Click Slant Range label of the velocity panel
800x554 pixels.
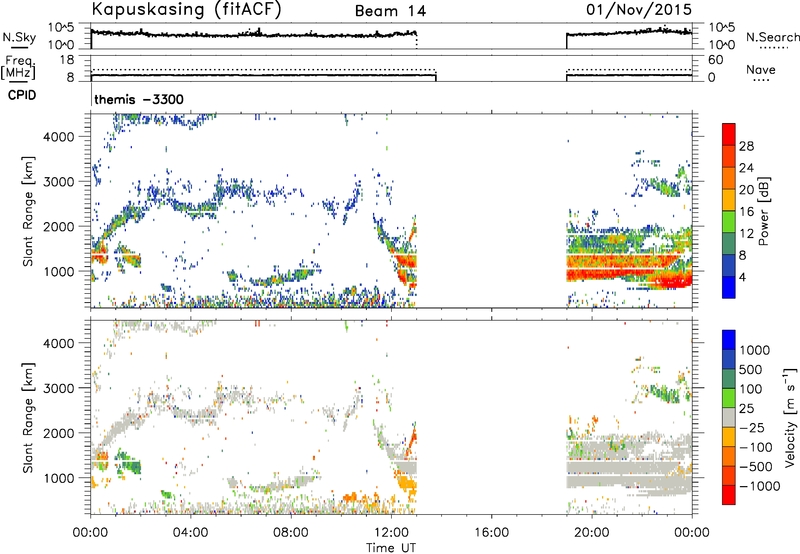28,418
